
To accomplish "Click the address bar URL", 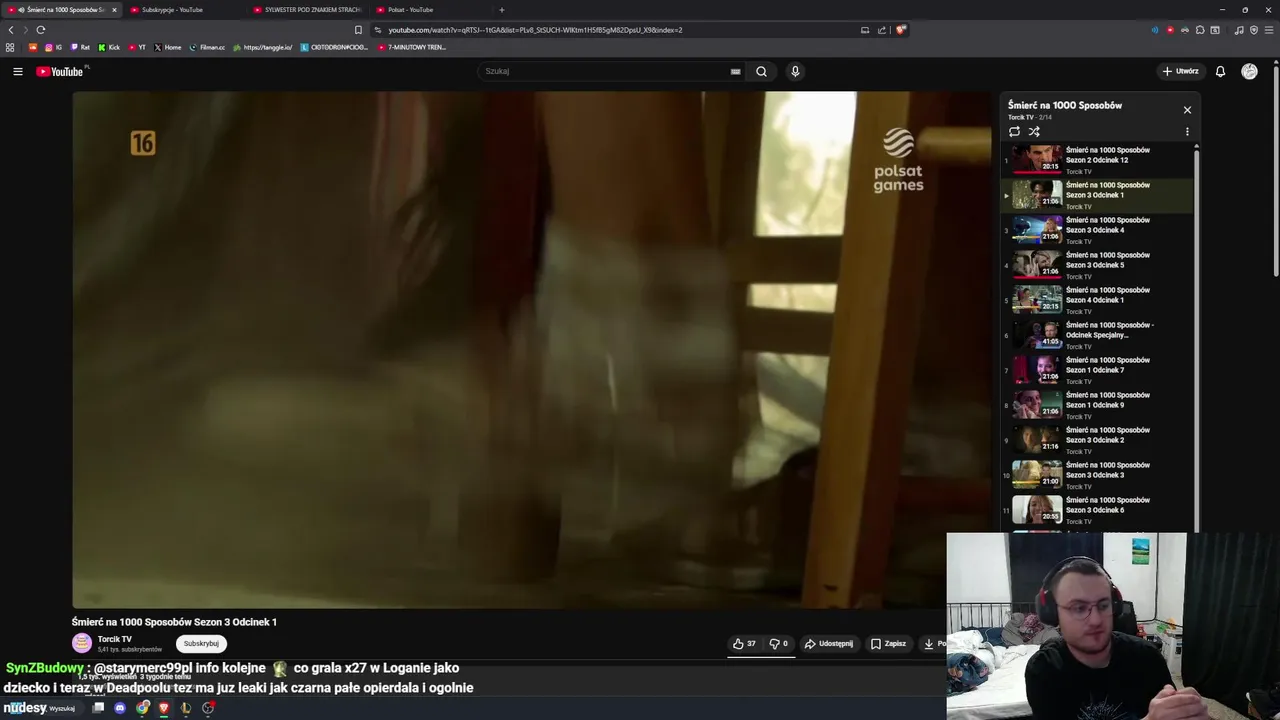I will (535, 30).
